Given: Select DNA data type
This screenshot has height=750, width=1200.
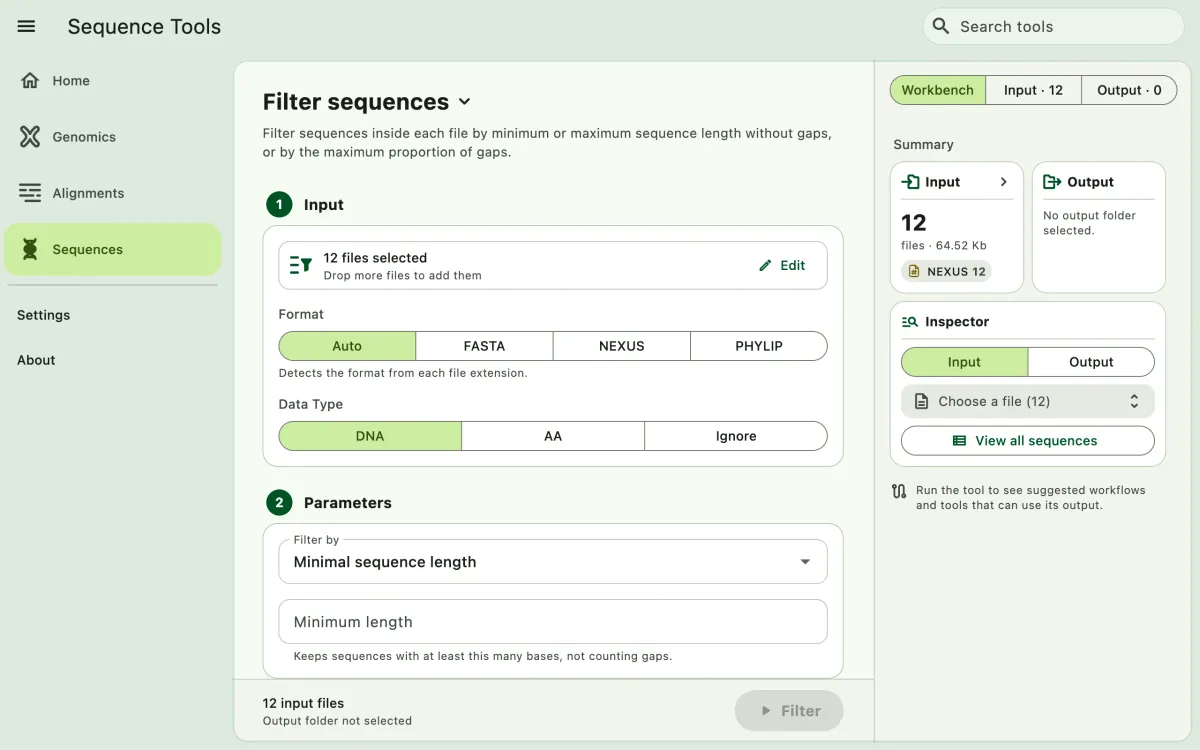Looking at the screenshot, I should (370, 436).
